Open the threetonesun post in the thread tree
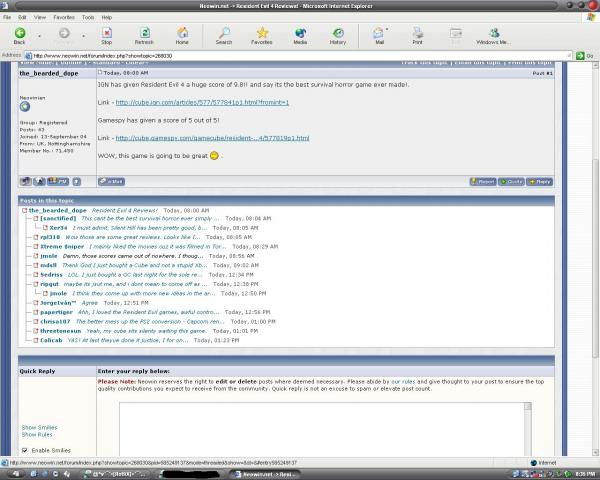 [x=61, y=331]
